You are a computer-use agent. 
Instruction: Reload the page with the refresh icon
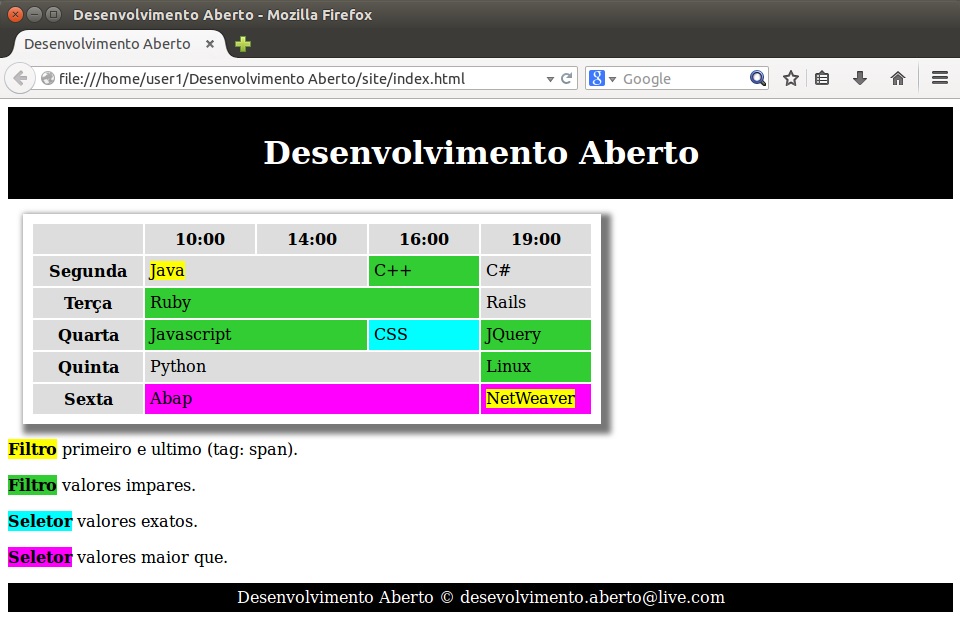567,79
